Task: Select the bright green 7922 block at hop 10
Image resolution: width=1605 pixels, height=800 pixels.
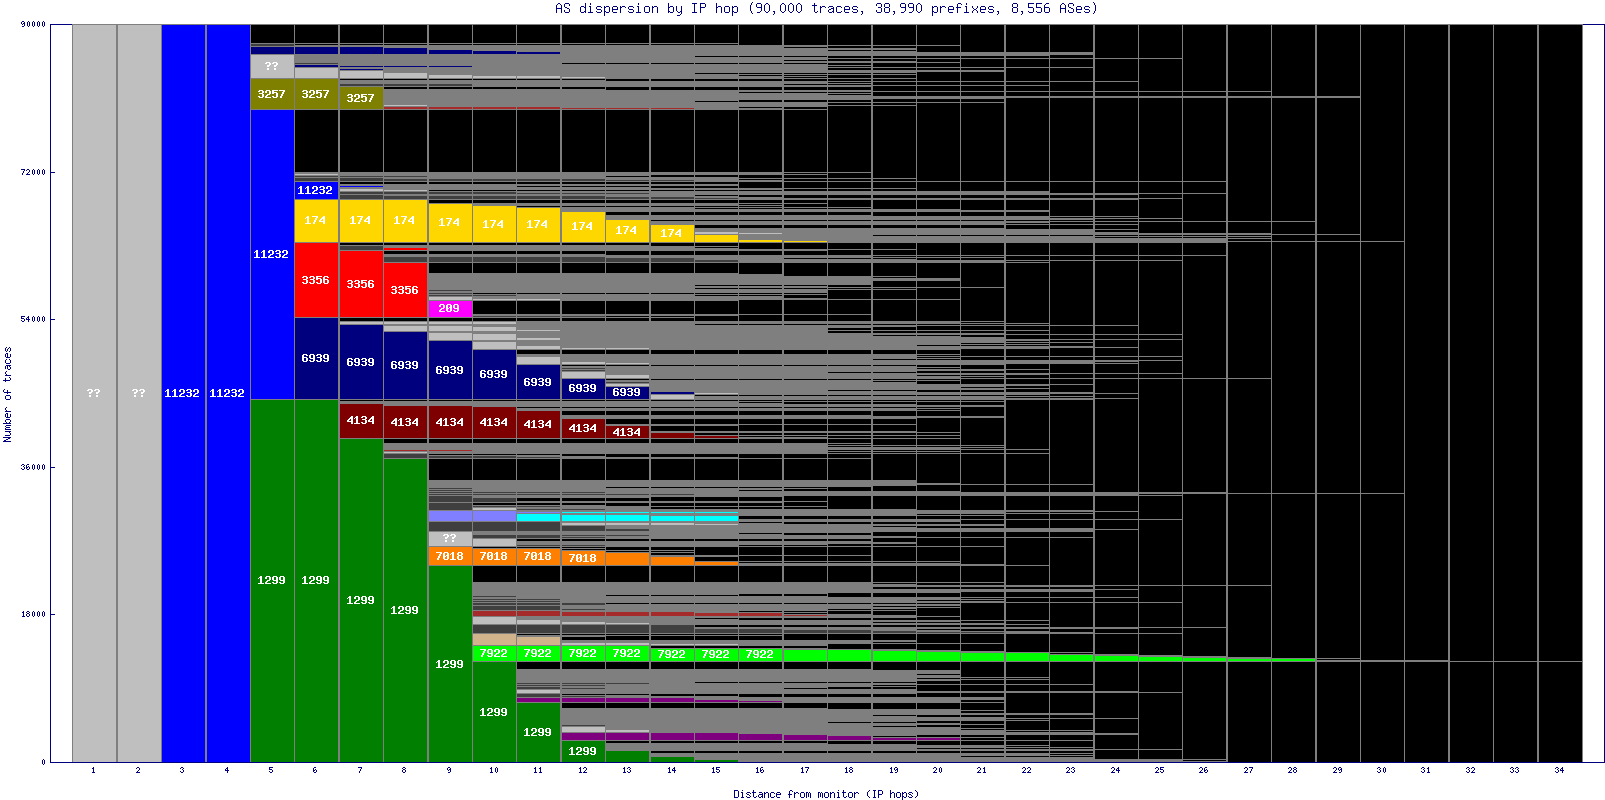Action: (494, 653)
